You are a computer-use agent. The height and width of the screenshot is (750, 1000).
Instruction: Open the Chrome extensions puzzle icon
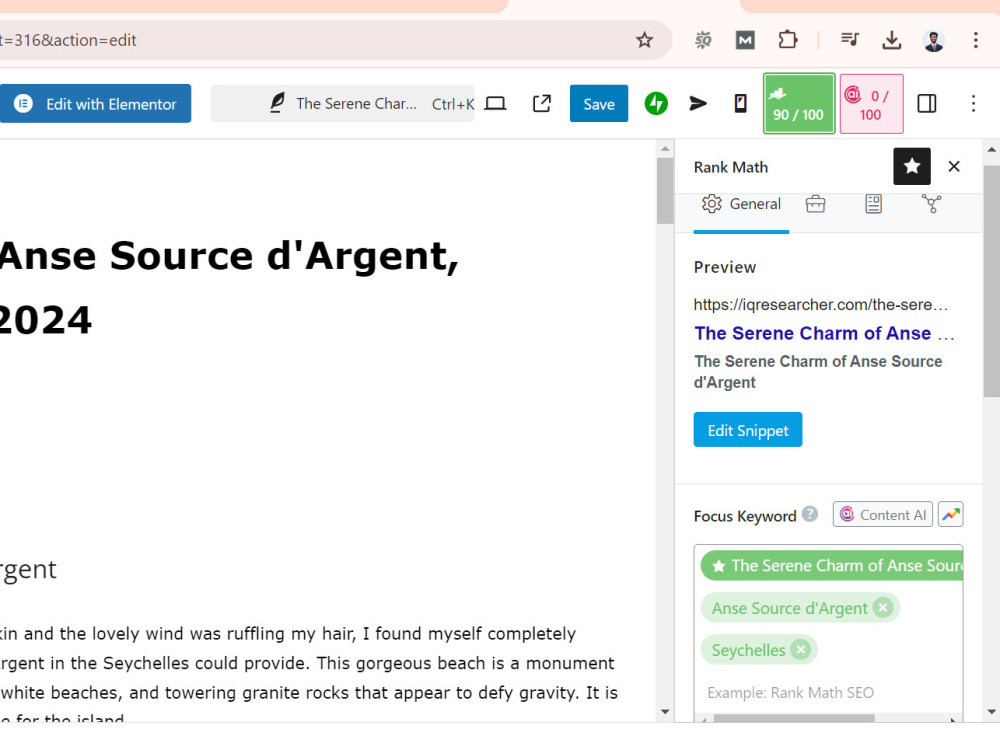pos(788,40)
